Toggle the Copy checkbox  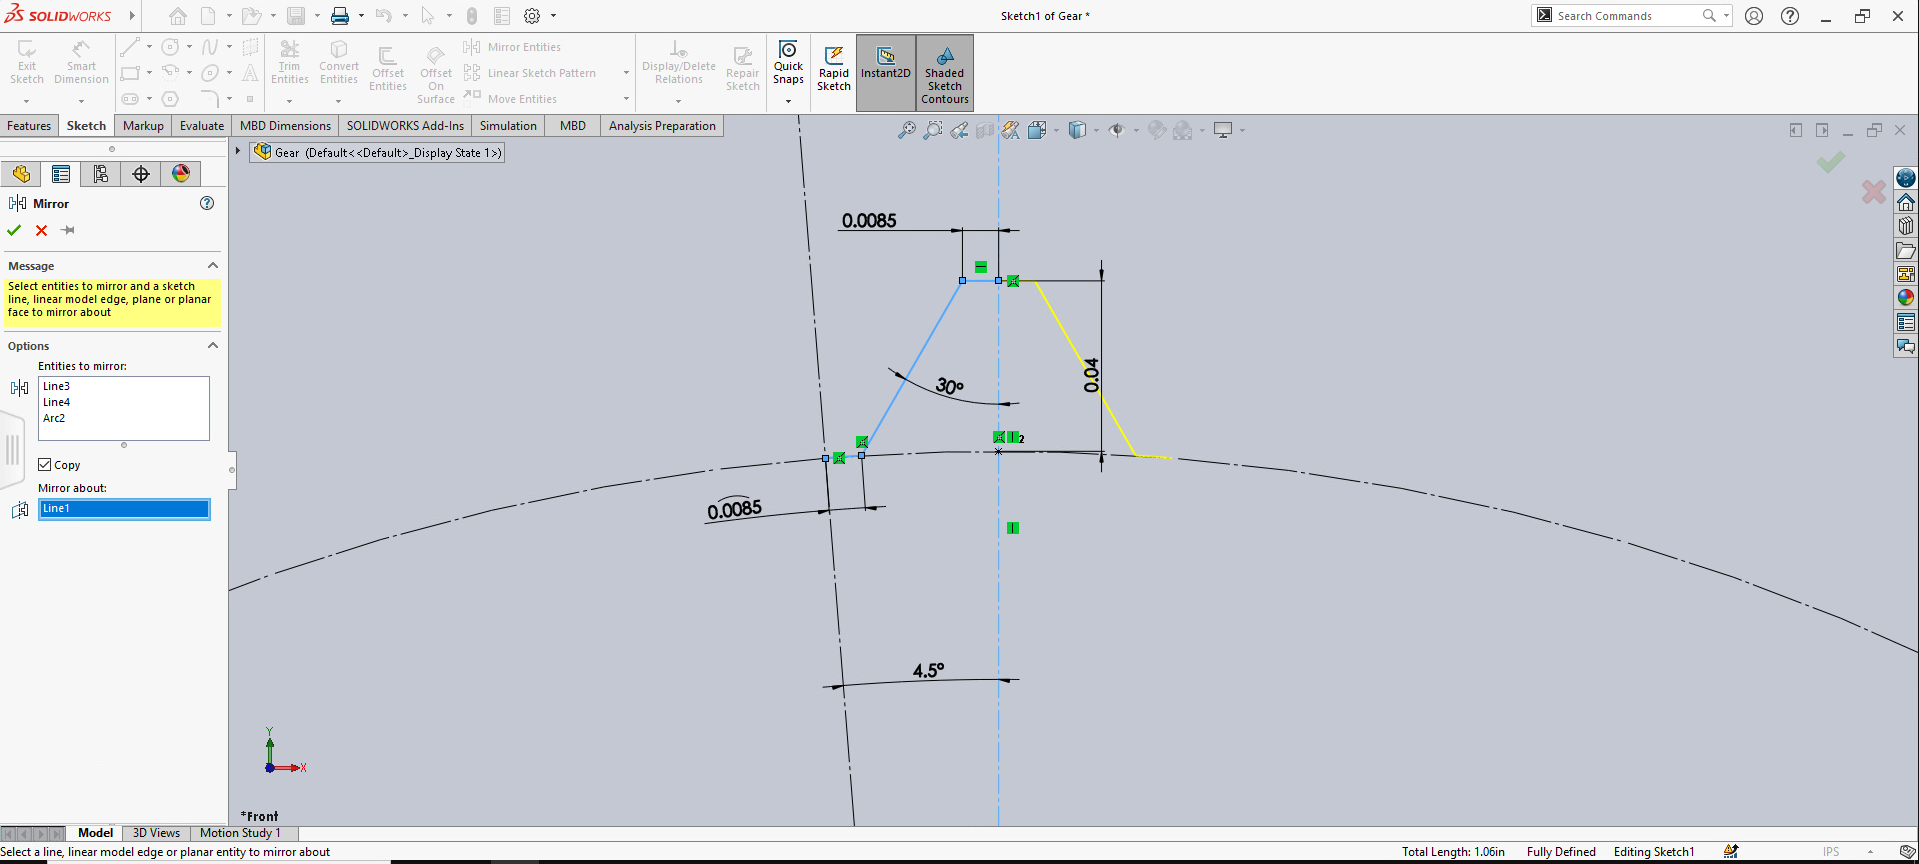(45, 465)
